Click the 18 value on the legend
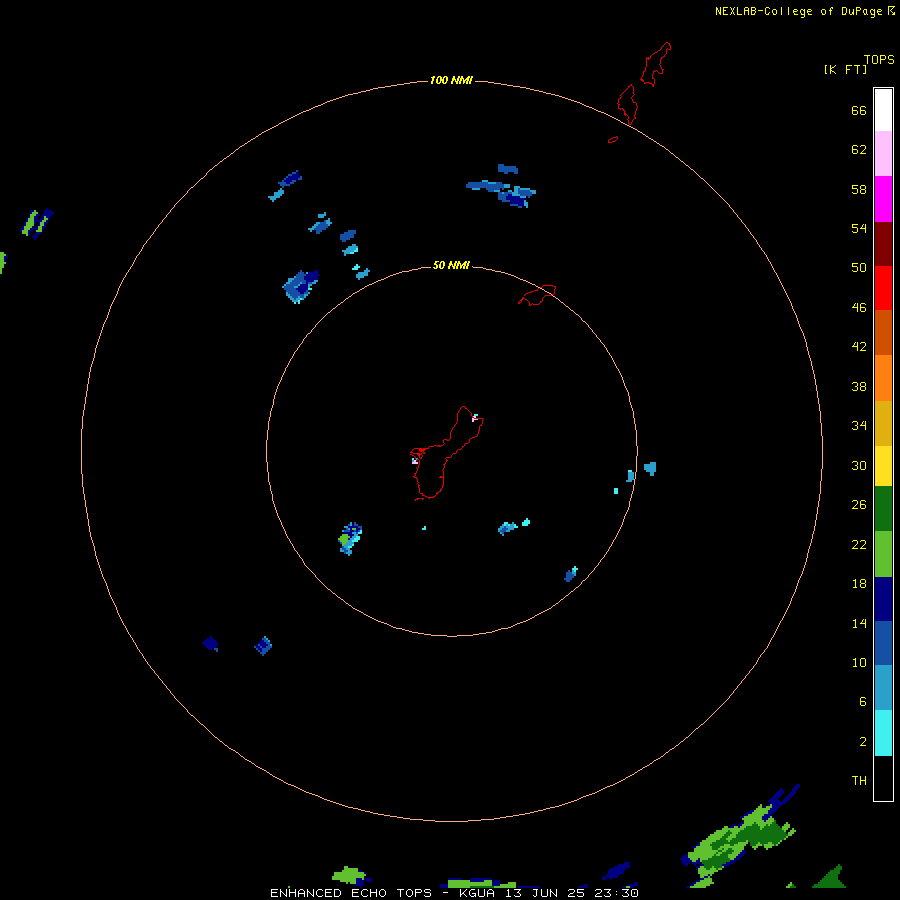Screen dimensions: 900x900 (x=859, y=584)
